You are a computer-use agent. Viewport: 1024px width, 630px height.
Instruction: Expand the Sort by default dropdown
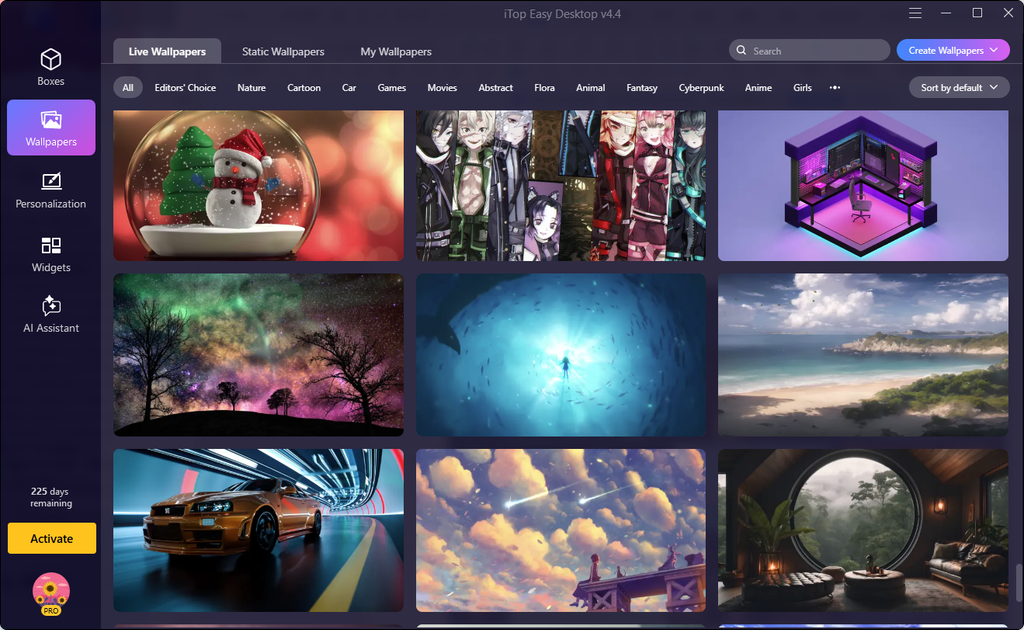[x=959, y=87]
